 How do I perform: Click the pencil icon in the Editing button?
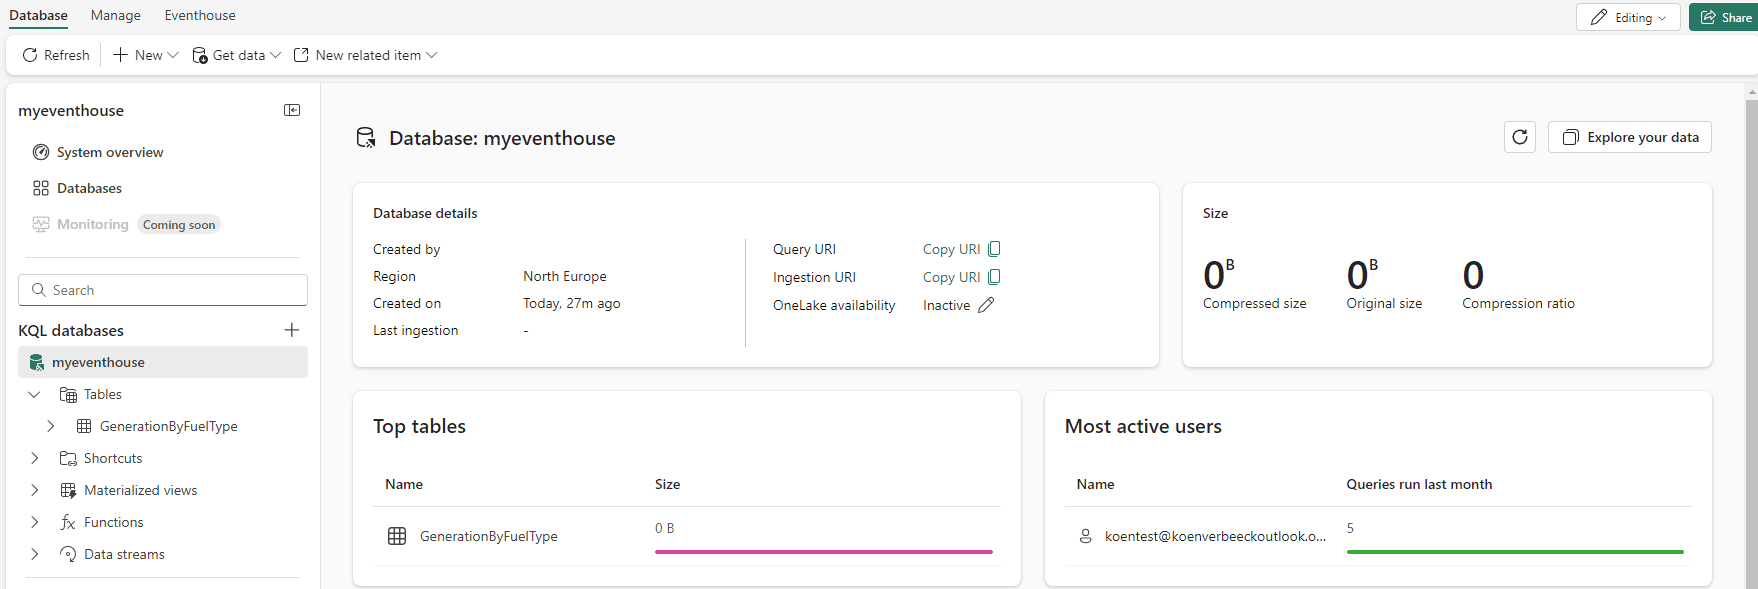(1599, 17)
